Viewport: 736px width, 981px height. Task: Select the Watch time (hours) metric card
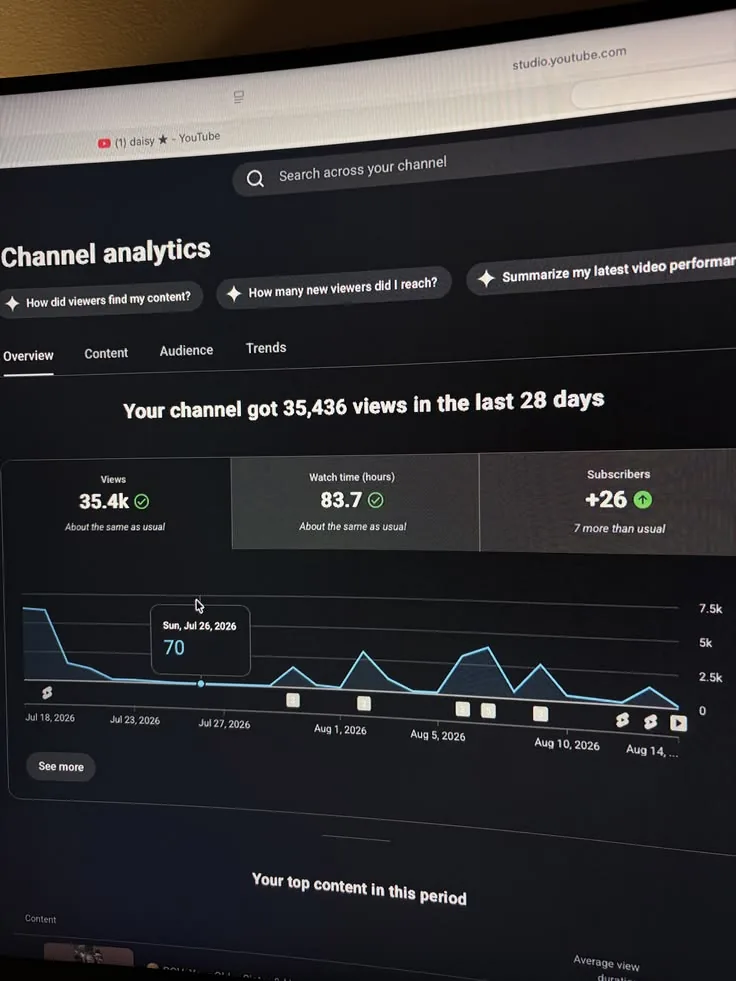354,502
